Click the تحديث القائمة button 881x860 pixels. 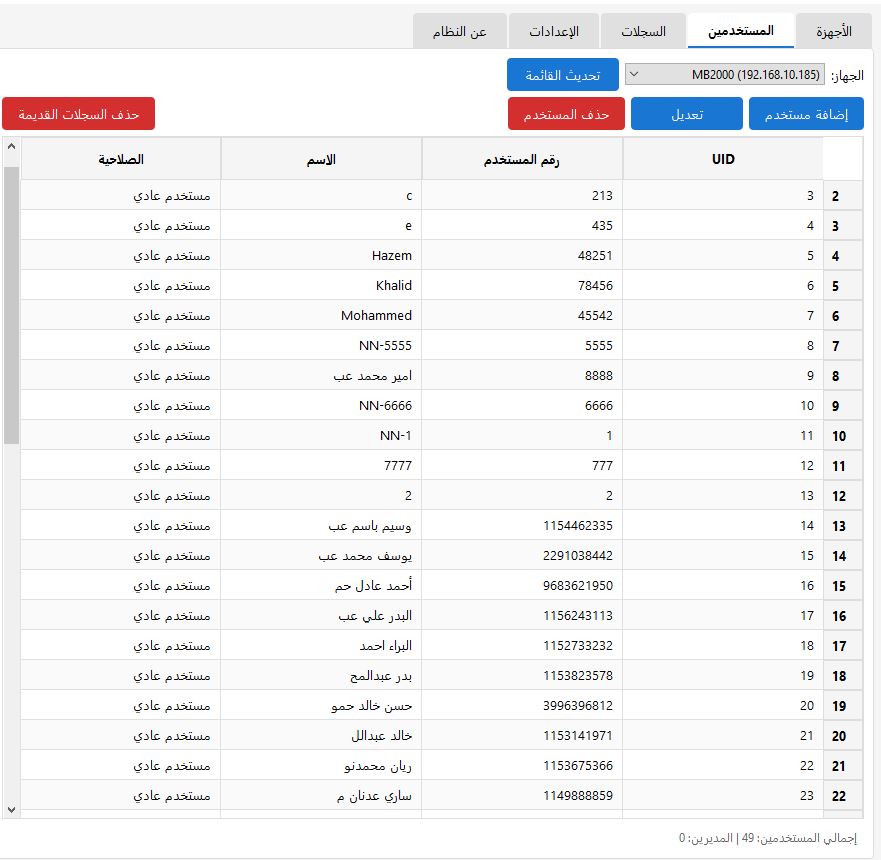(x=563, y=75)
